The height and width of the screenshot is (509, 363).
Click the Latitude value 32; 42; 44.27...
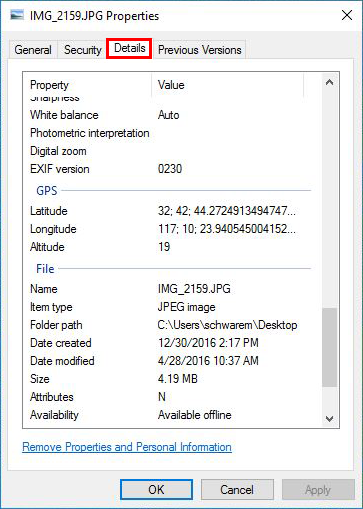coord(227,211)
